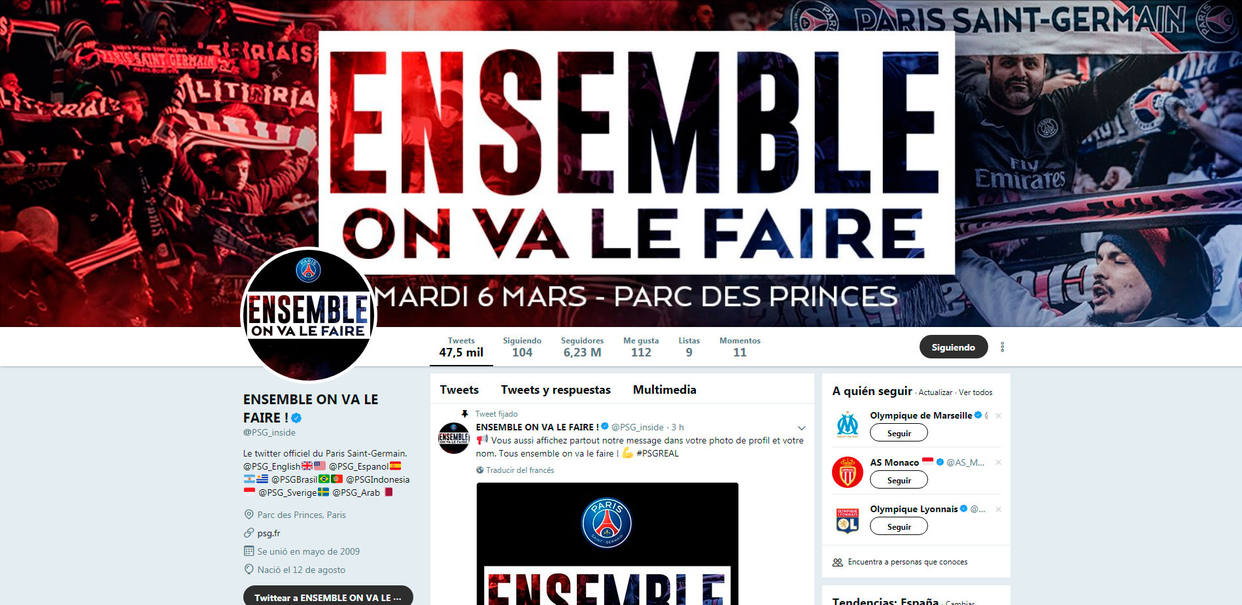Click the Olympique de Marseille logo avatar
The image size is (1242, 605).
tap(847, 424)
